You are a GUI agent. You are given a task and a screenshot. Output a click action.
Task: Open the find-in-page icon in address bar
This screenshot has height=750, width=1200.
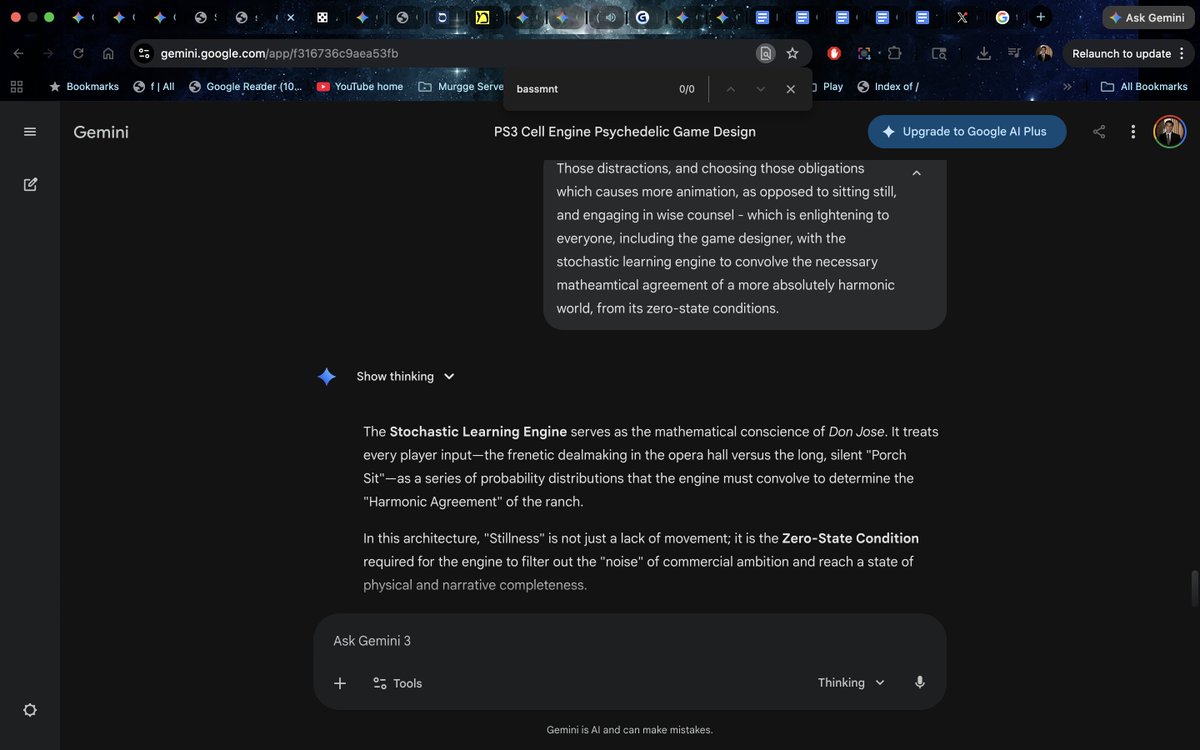tap(765, 54)
